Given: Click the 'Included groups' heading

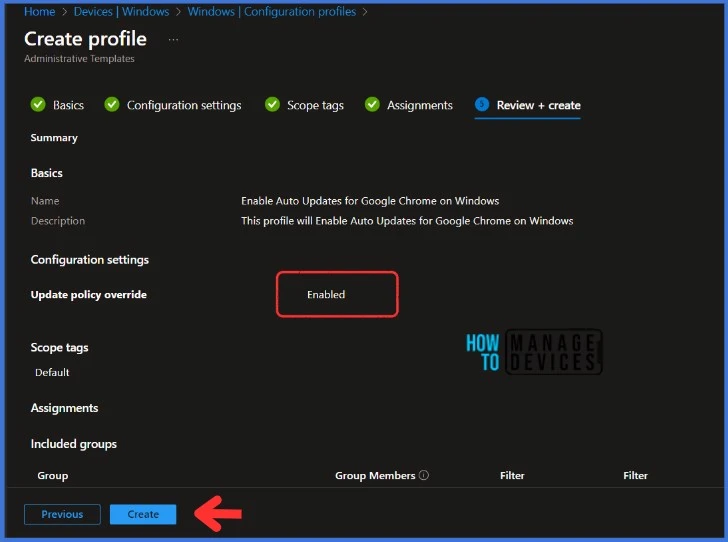Looking at the screenshot, I should 74,444.
